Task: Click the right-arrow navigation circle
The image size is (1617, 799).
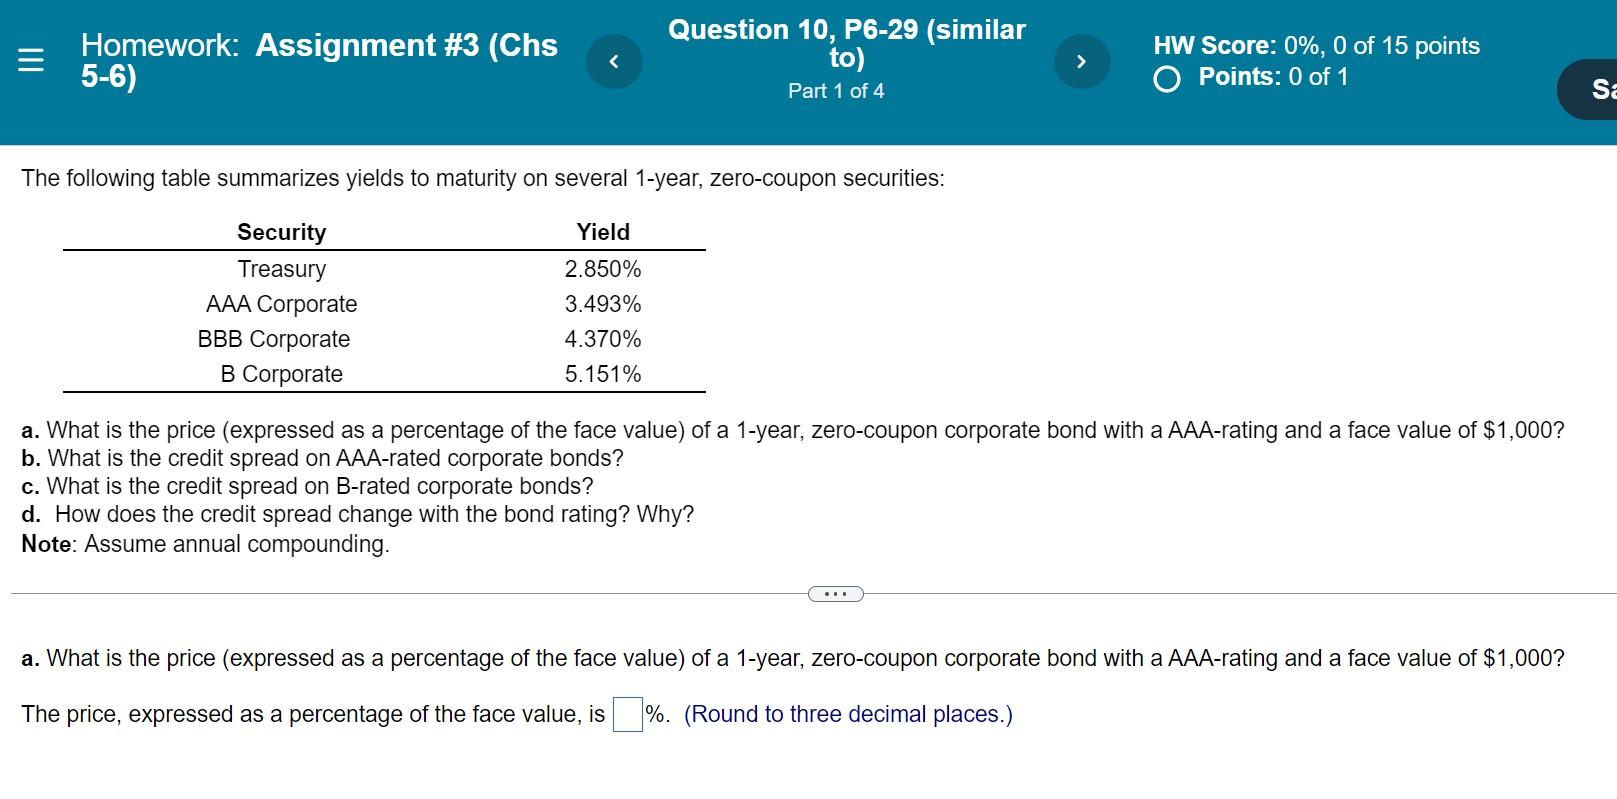Action: tap(1081, 60)
